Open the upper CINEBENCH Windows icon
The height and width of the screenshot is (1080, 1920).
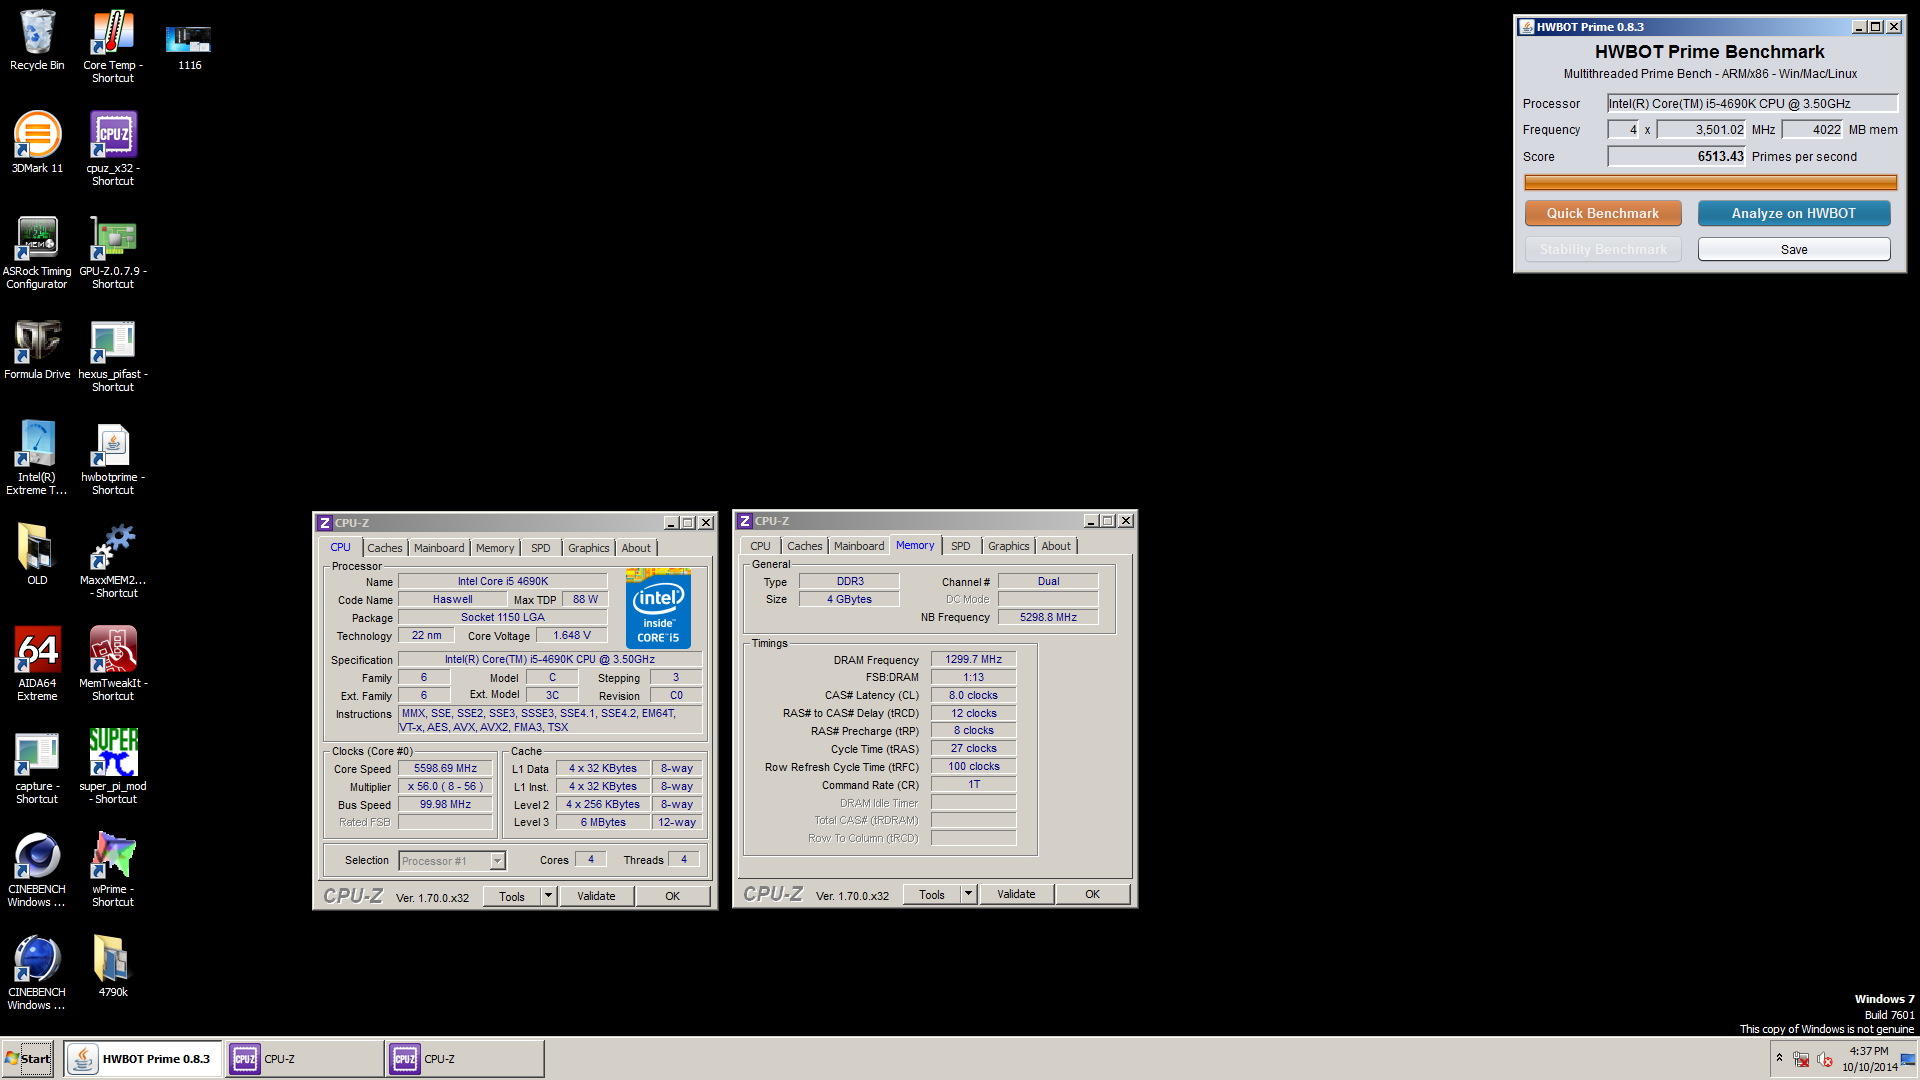(37, 870)
